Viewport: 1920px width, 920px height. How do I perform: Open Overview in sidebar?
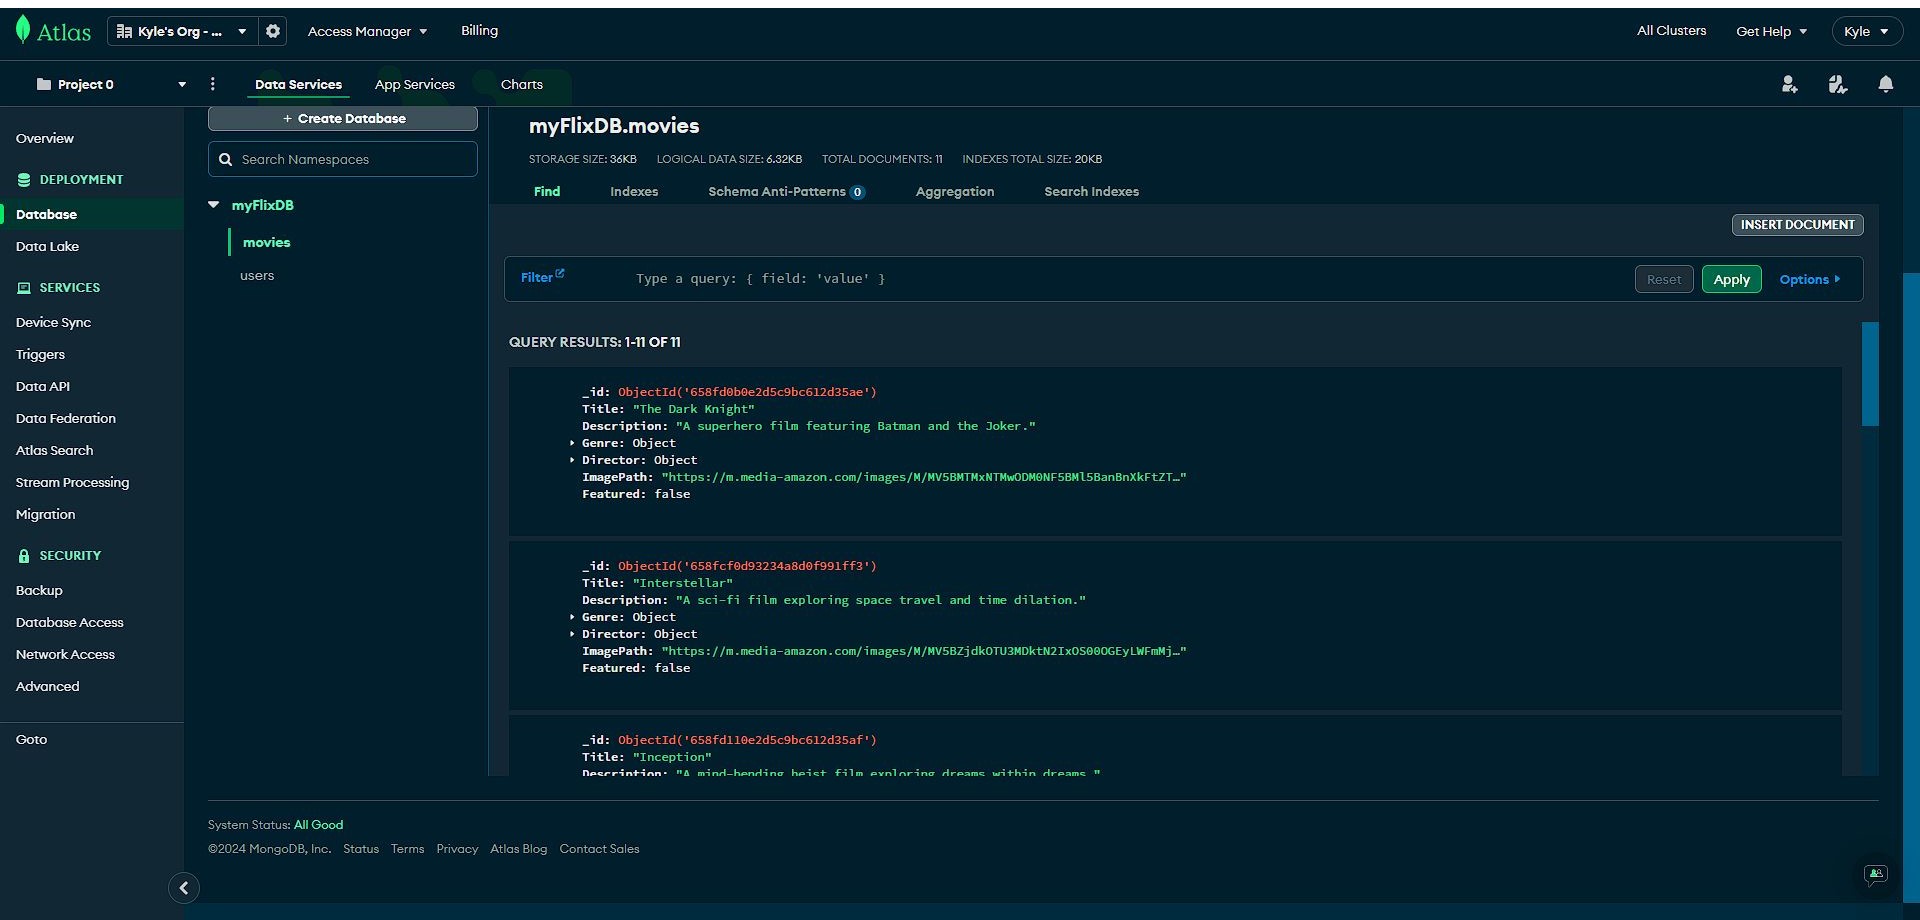point(44,138)
